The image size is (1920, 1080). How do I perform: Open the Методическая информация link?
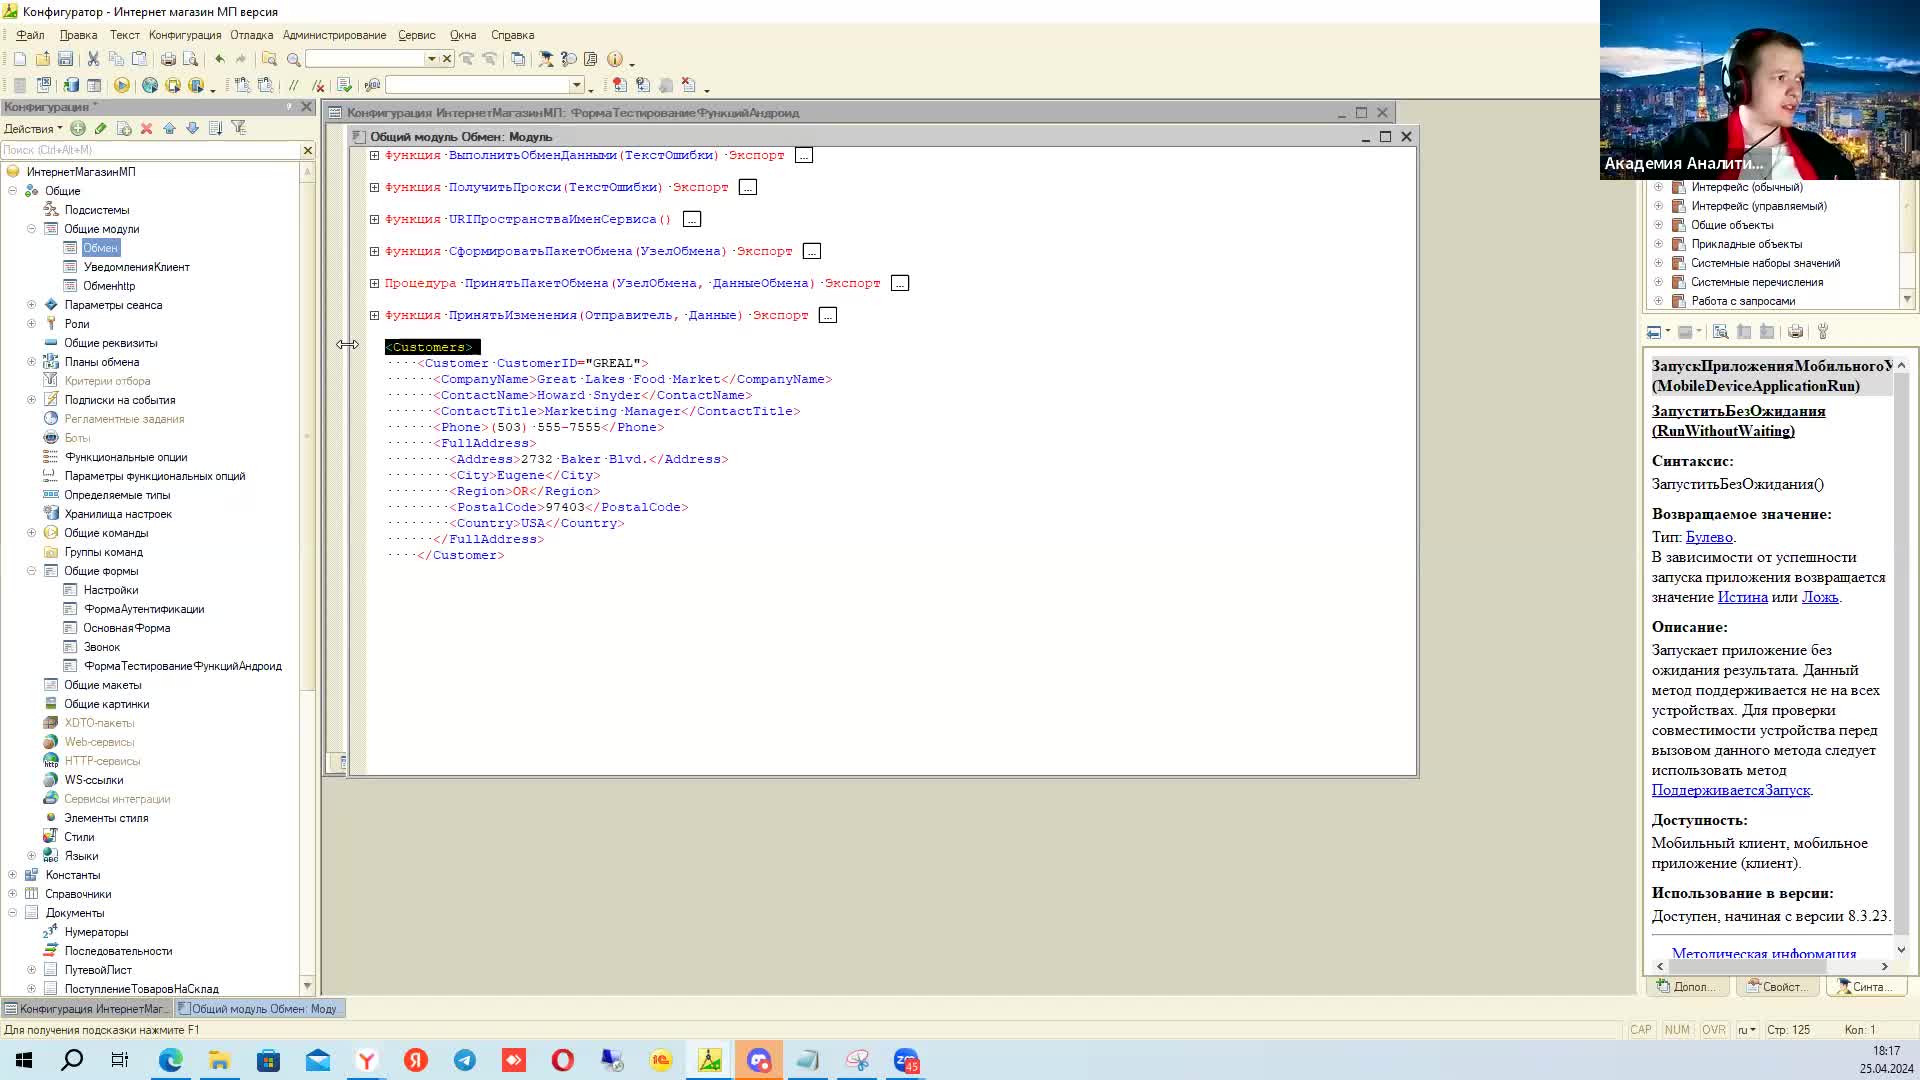1764,953
